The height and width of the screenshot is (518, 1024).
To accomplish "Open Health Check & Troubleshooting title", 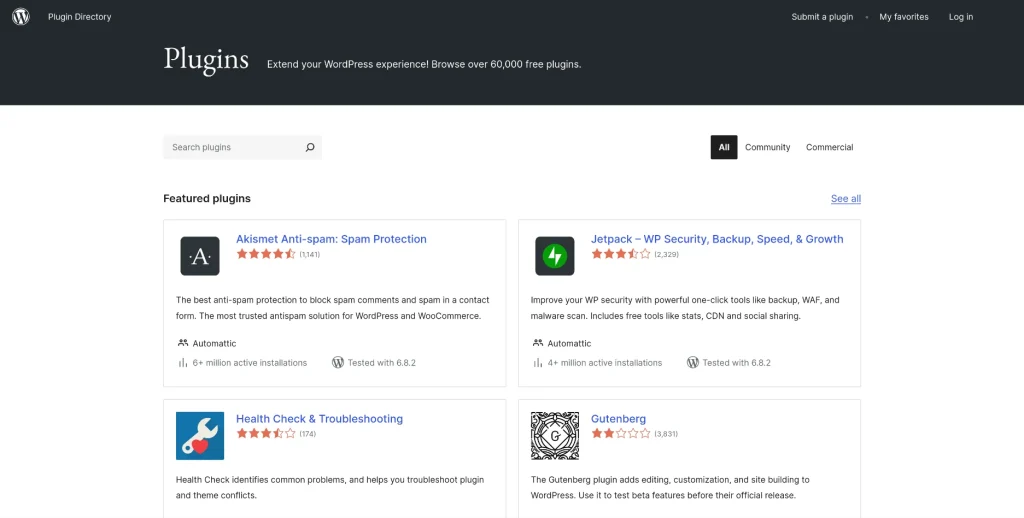I will pos(319,419).
